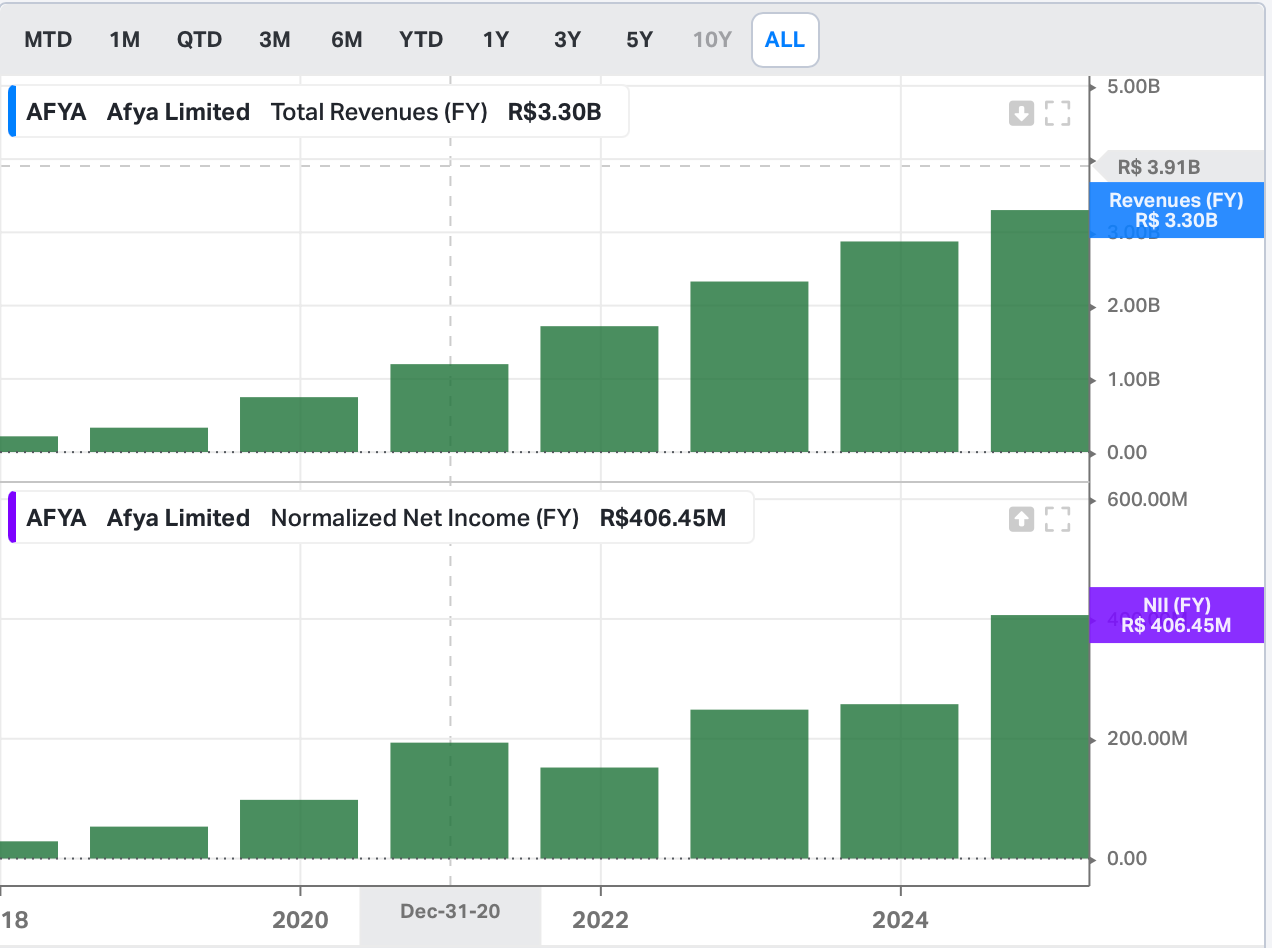Click the 2022 label on time axis
Screen dimensions: 1272x948
(600, 919)
